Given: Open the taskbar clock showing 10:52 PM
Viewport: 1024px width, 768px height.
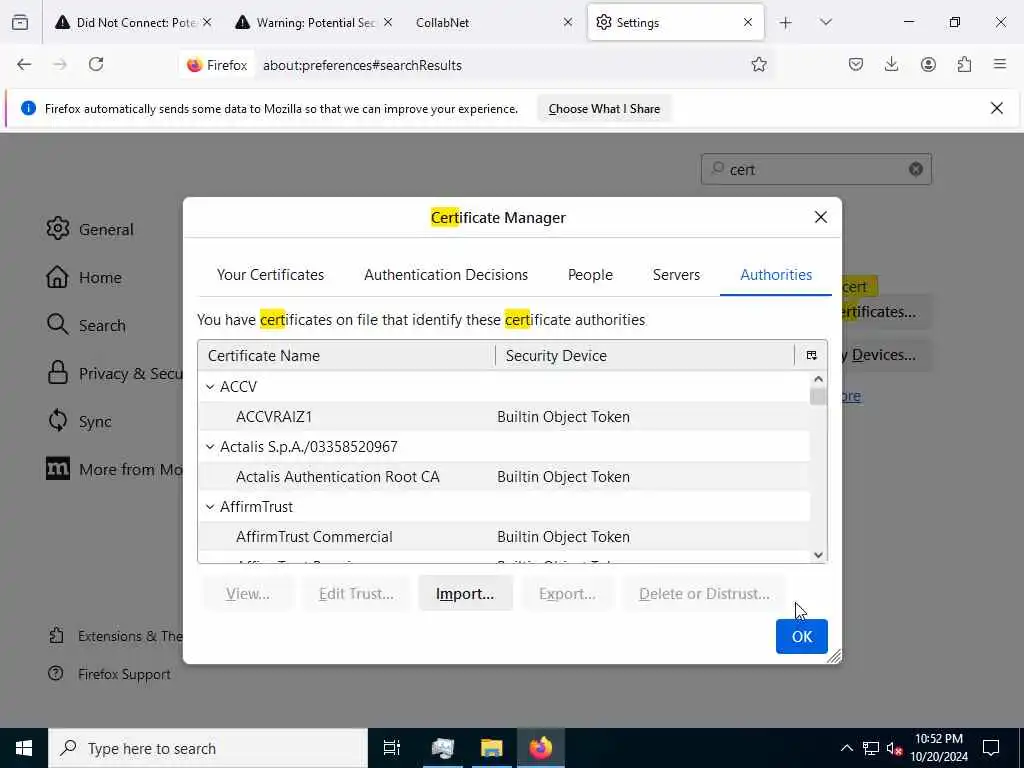Looking at the screenshot, I should 939,748.
